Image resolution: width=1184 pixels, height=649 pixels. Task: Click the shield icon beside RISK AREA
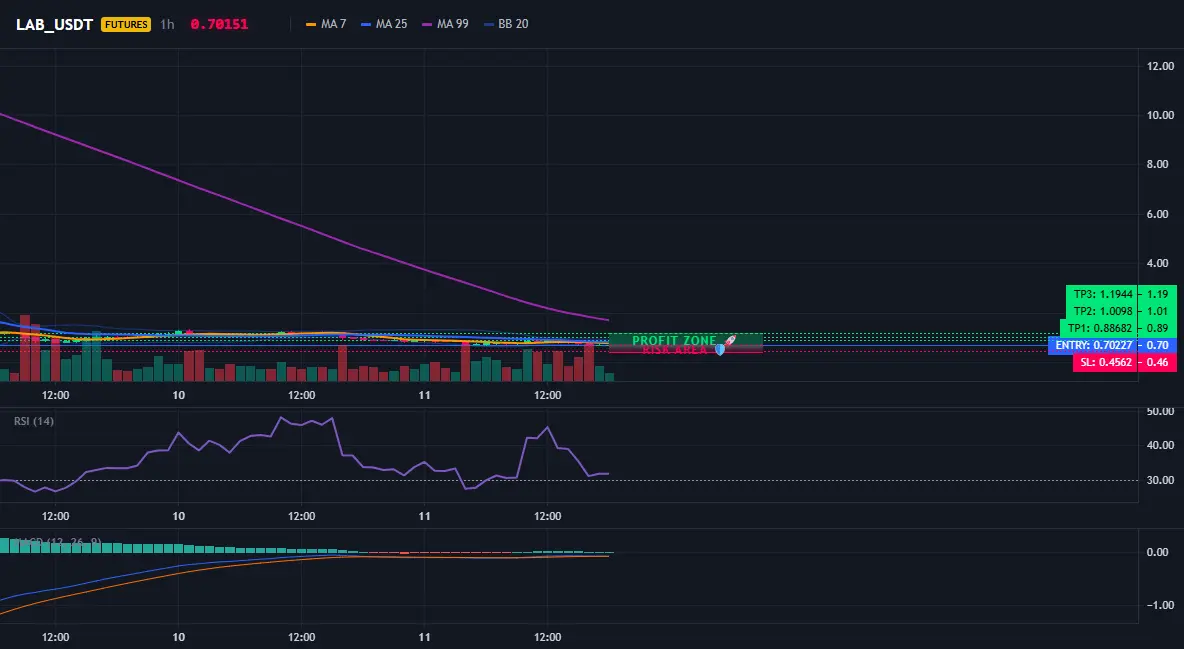click(720, 350)
